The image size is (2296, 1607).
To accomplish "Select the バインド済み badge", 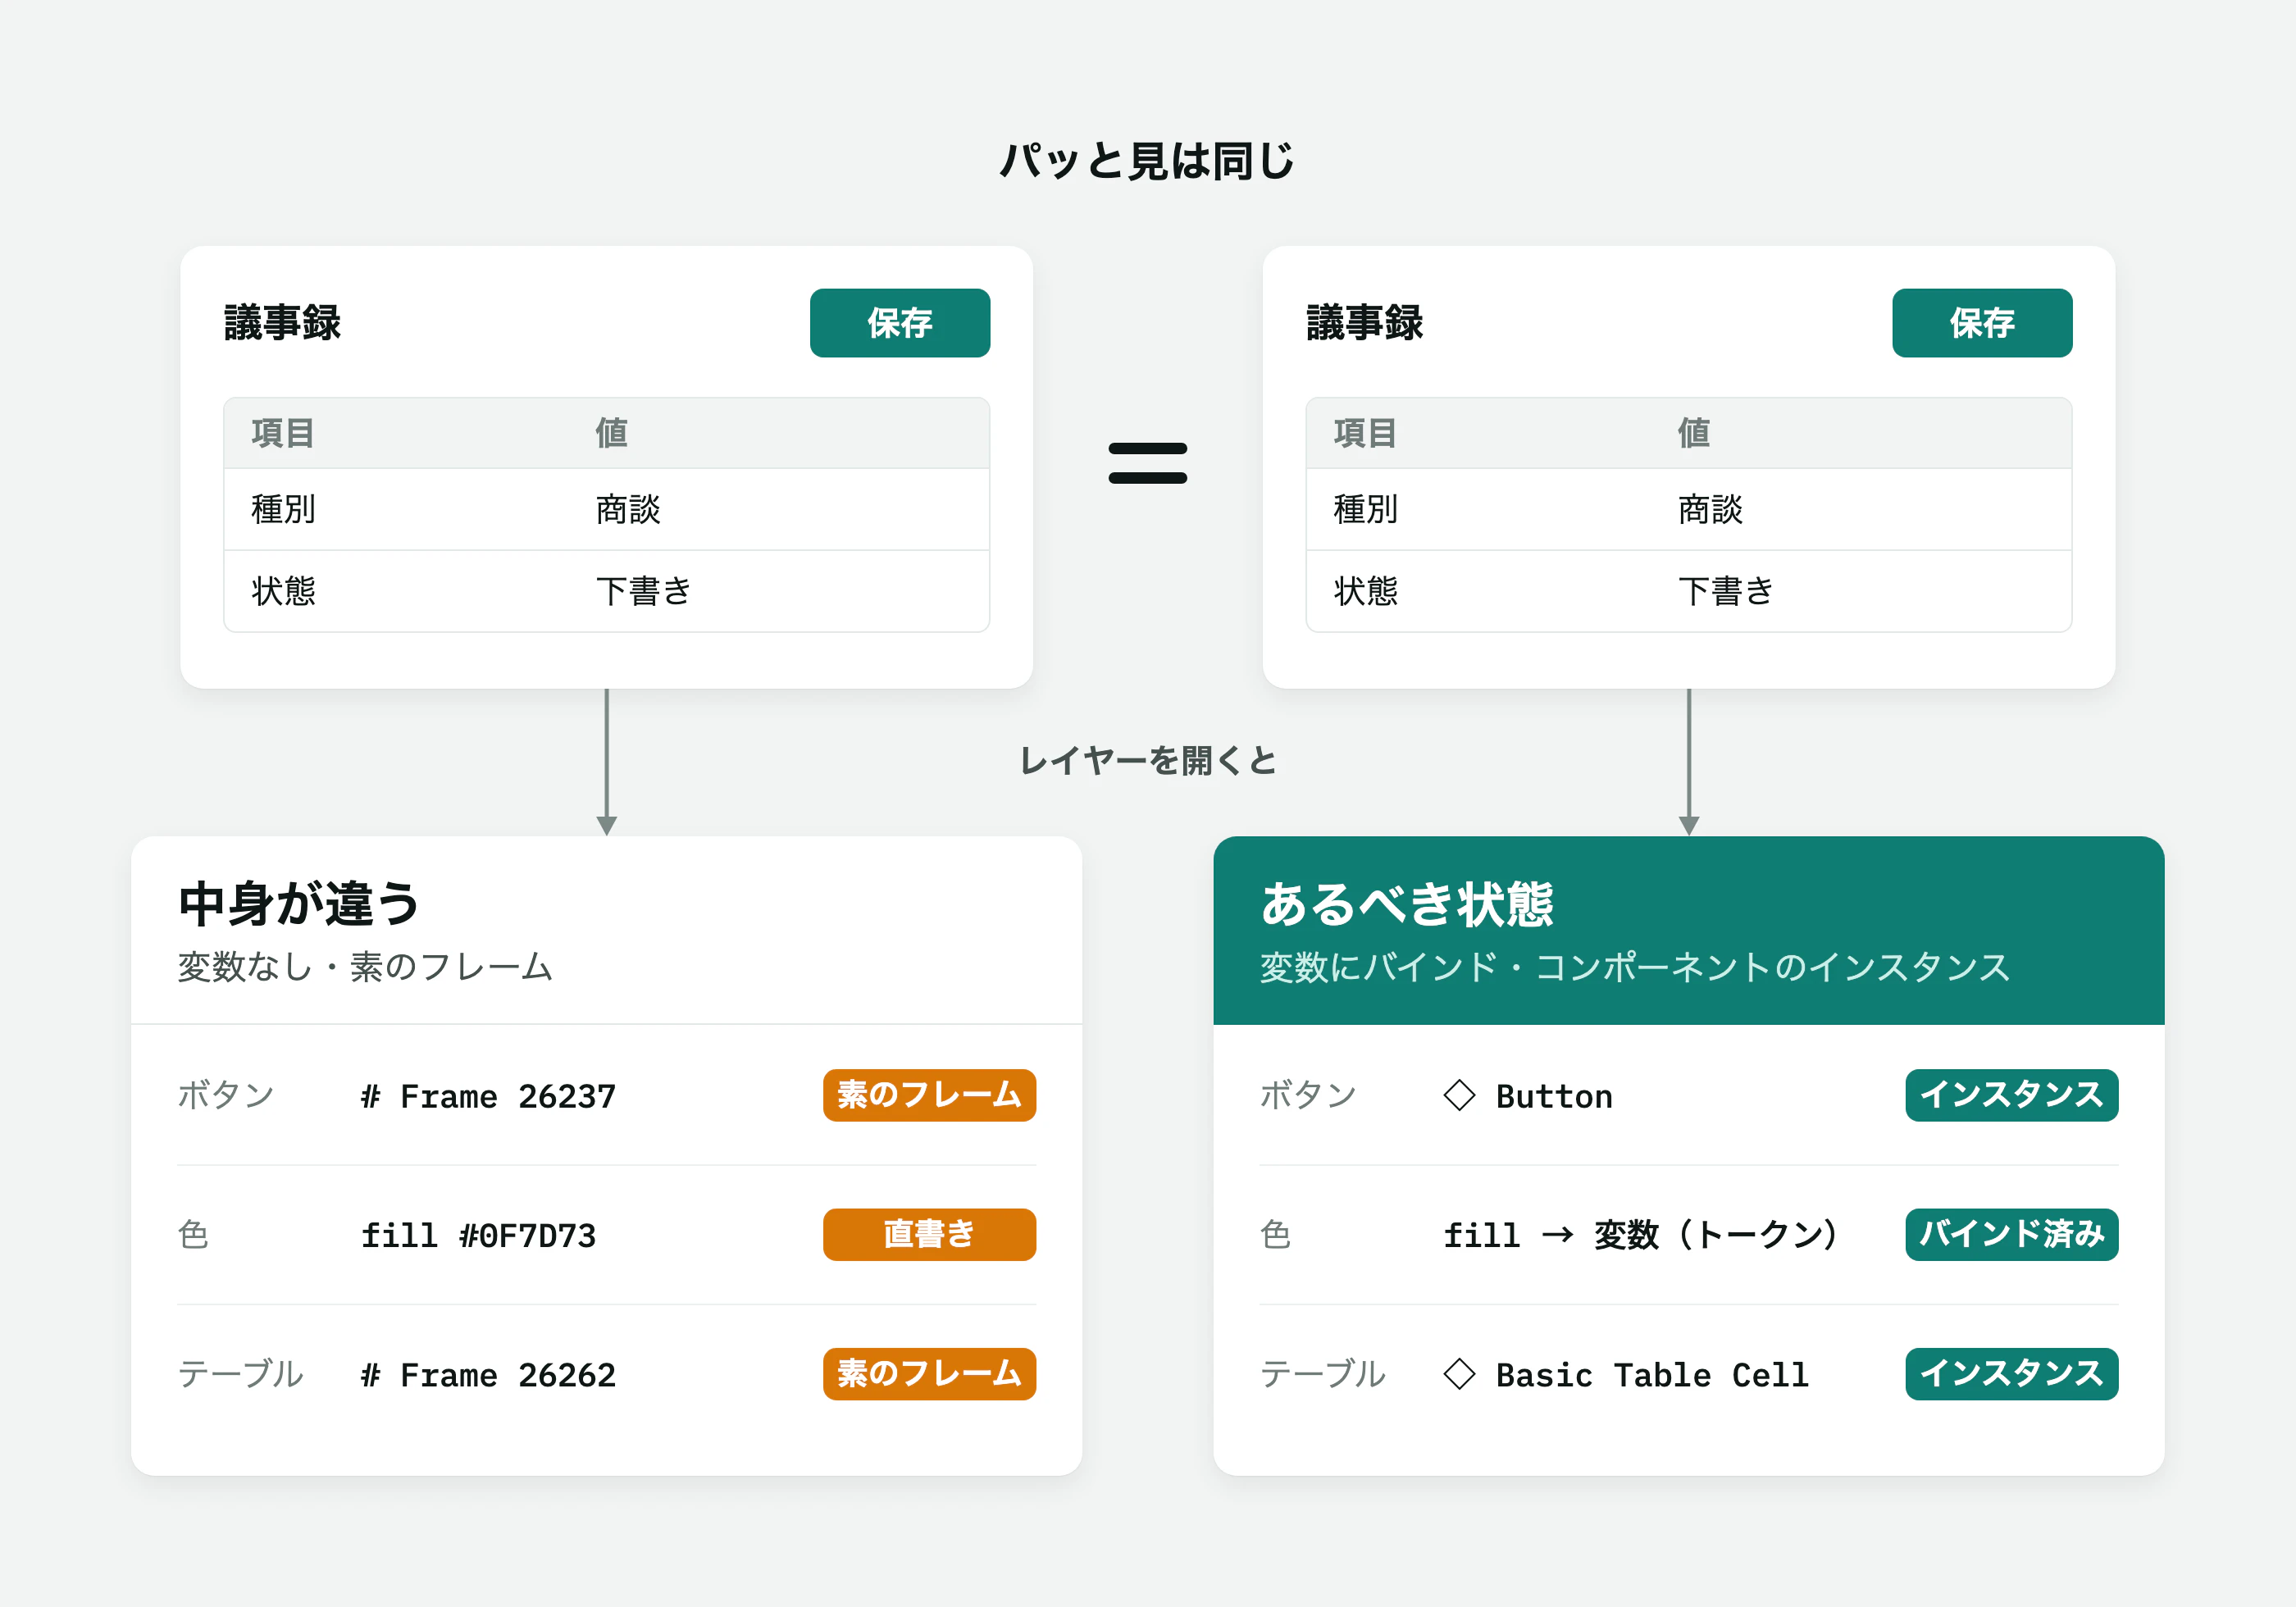I will tap(2011, 1234).
